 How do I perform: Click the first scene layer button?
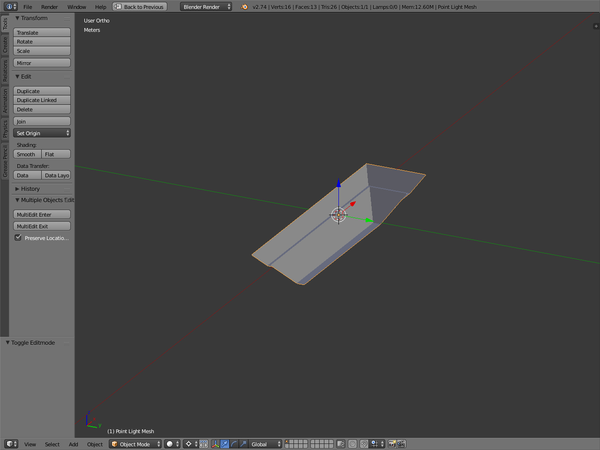[x=287, y=441]
